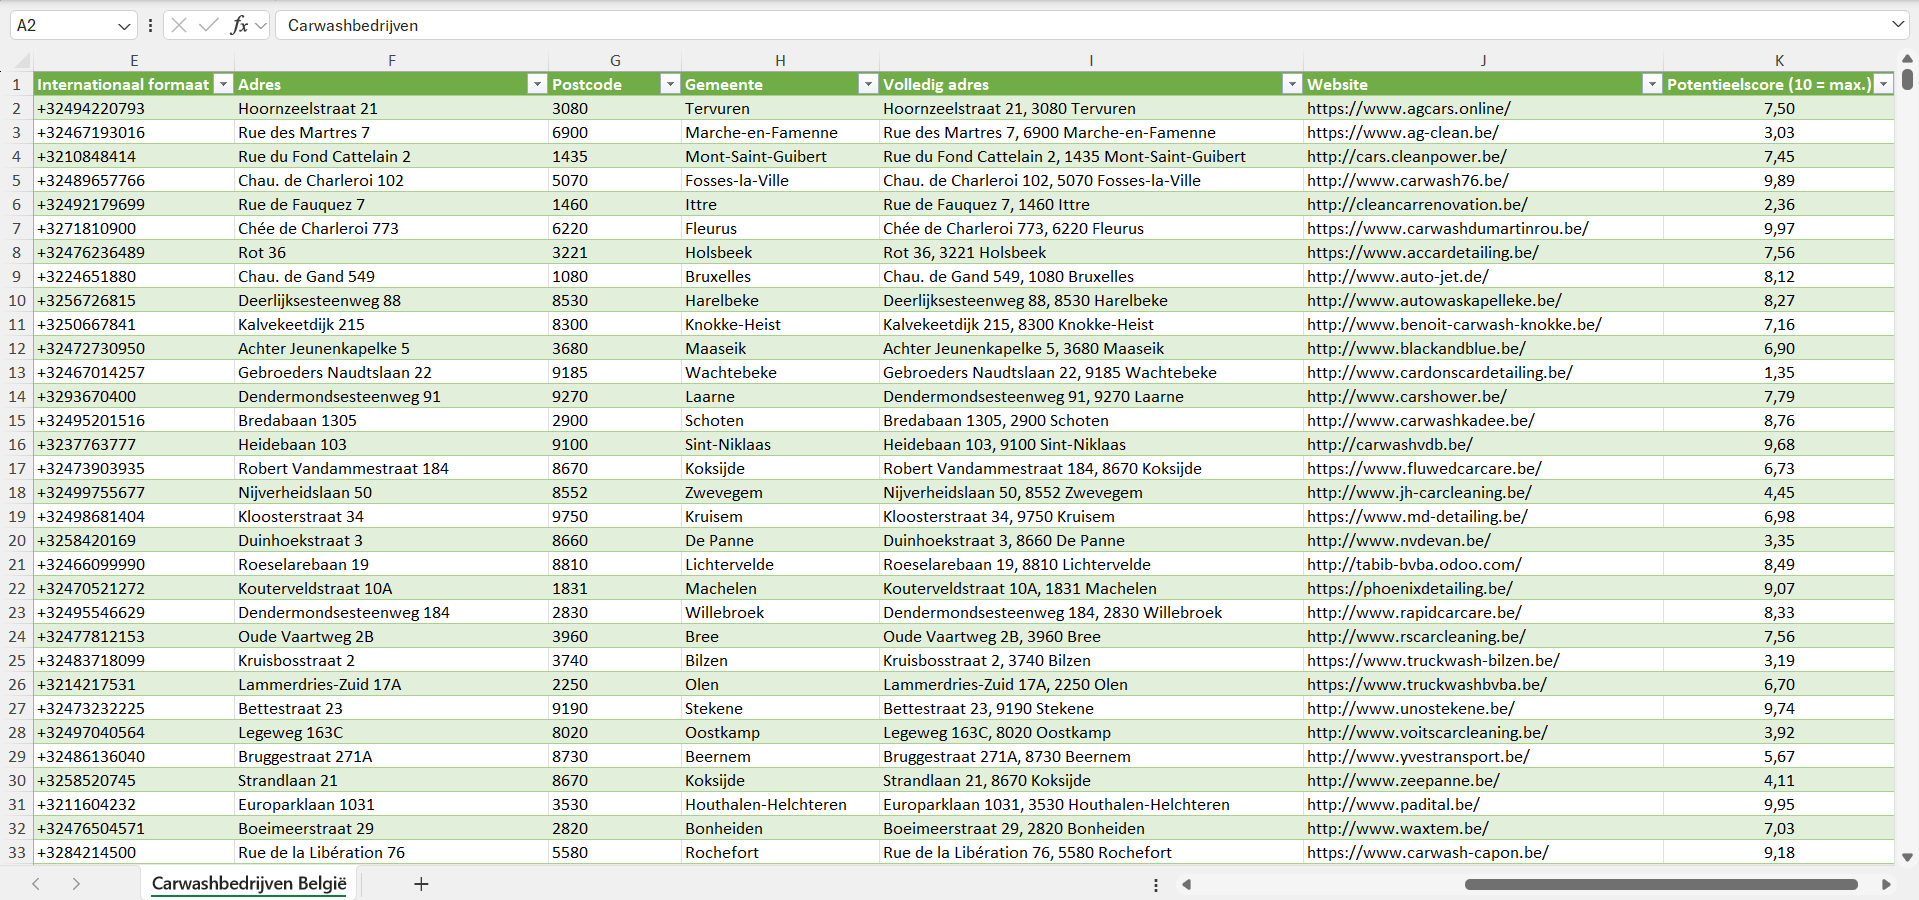This screenshot has width=1919, height=900.
Task: Click the Insert Function fx icon
Action: pyautogui.click(x=239, y=25)
